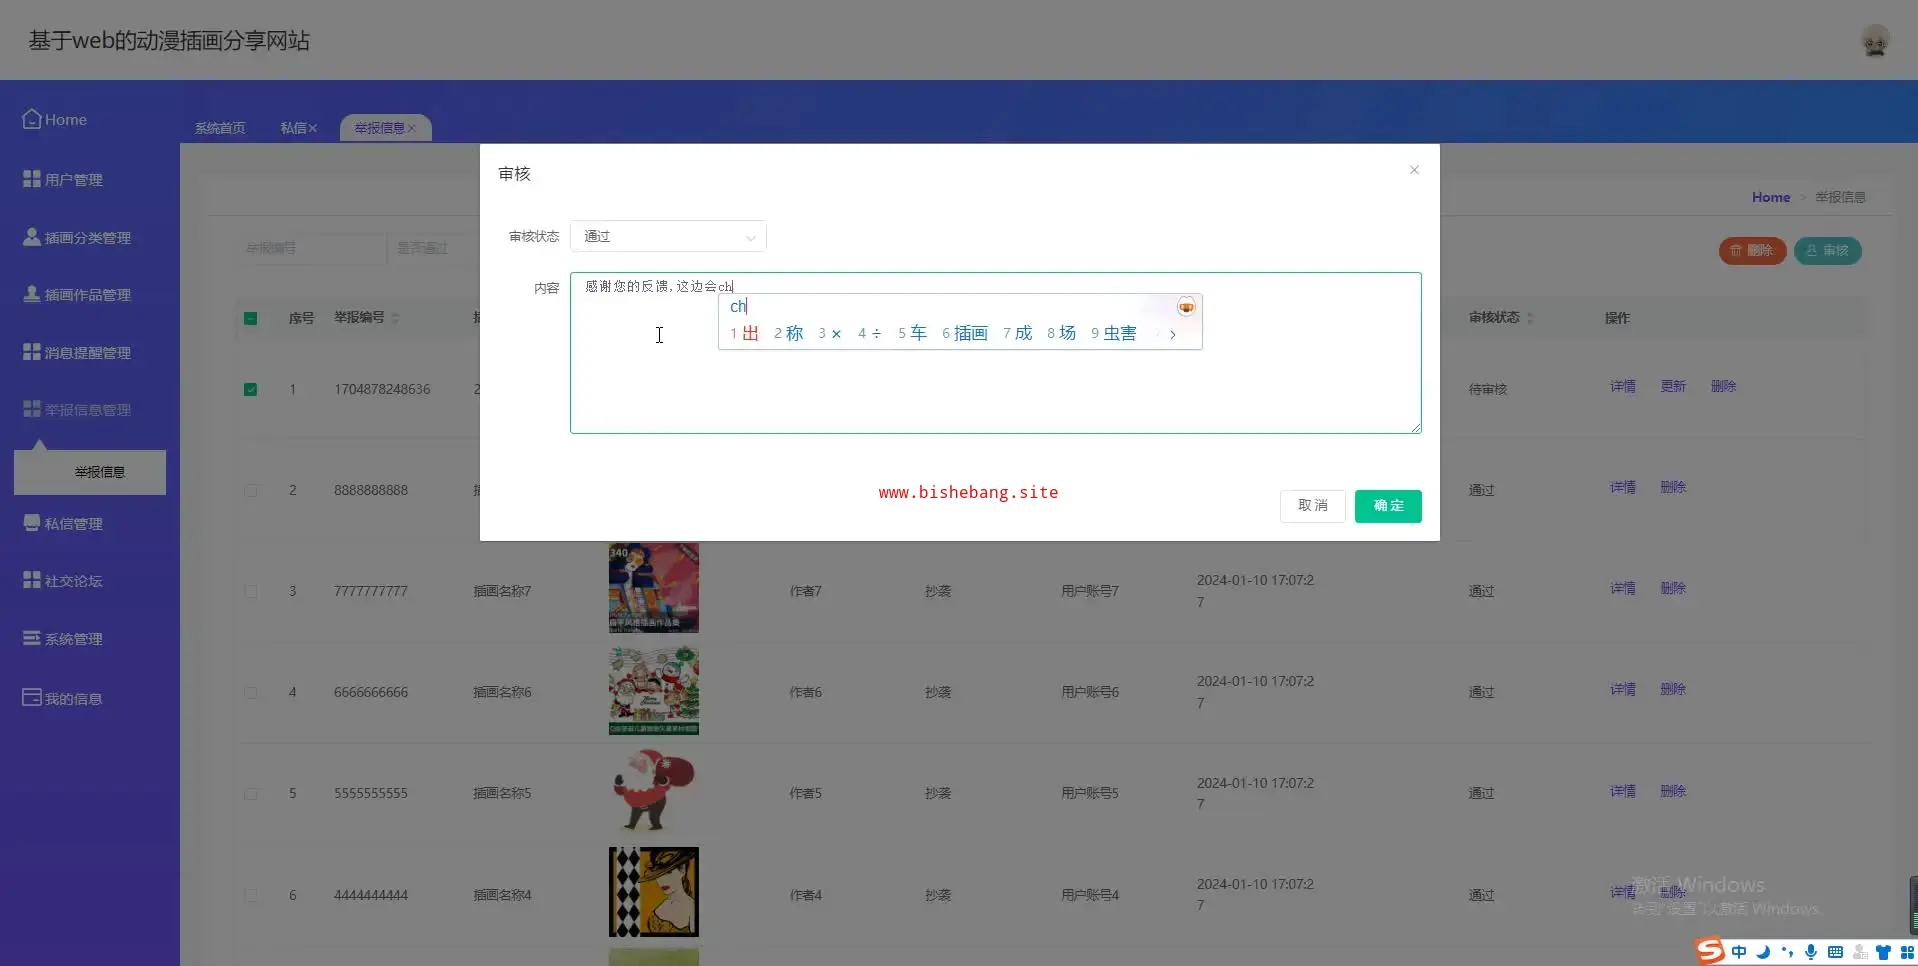Viewport: 1918px width, 966px height.
Task: Uncheck the checkbox for row 1
Action: [251, 389]
